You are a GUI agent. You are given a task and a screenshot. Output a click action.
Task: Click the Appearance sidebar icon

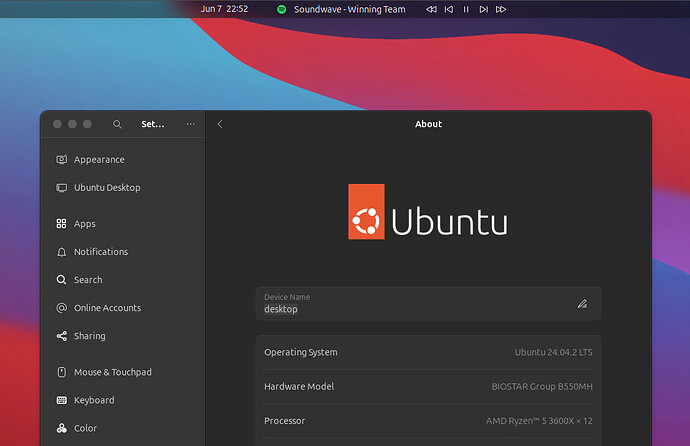coord(62,159)
